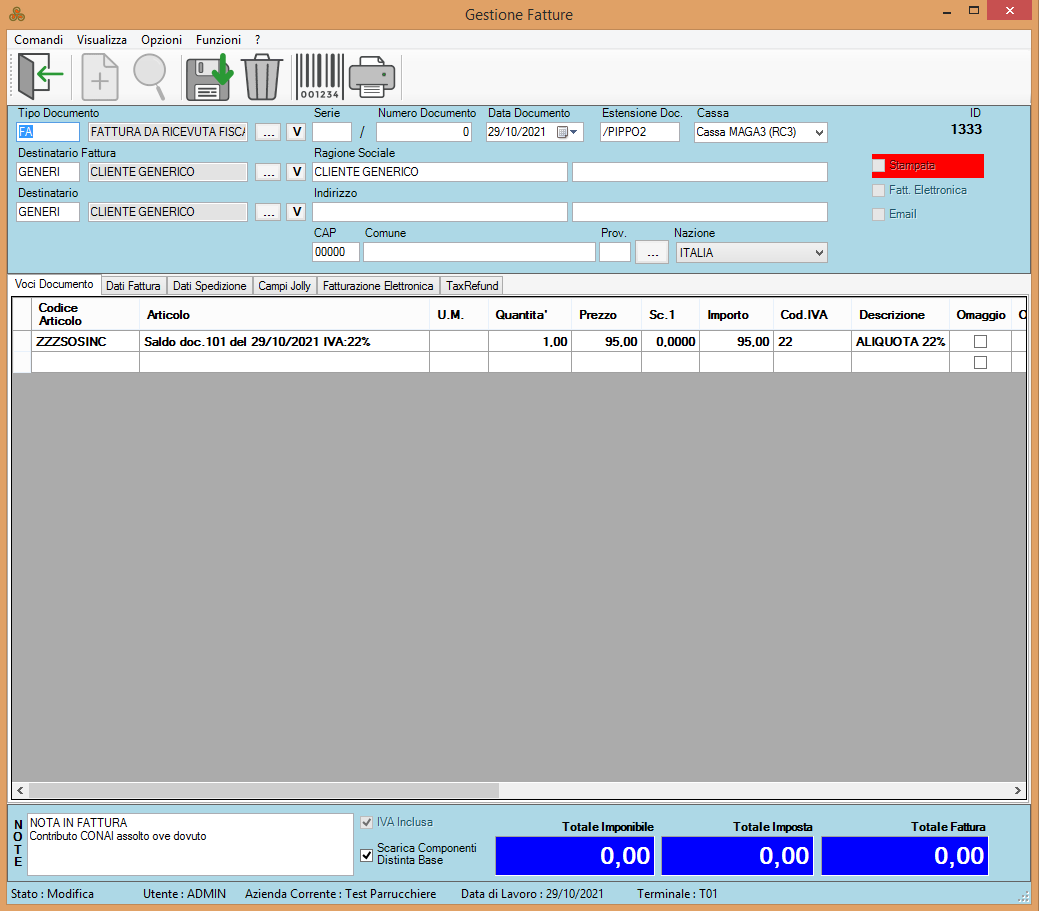1039x911 pixels.
Task: Toggle the Stampata checkbox
Action: click(879, 166)
